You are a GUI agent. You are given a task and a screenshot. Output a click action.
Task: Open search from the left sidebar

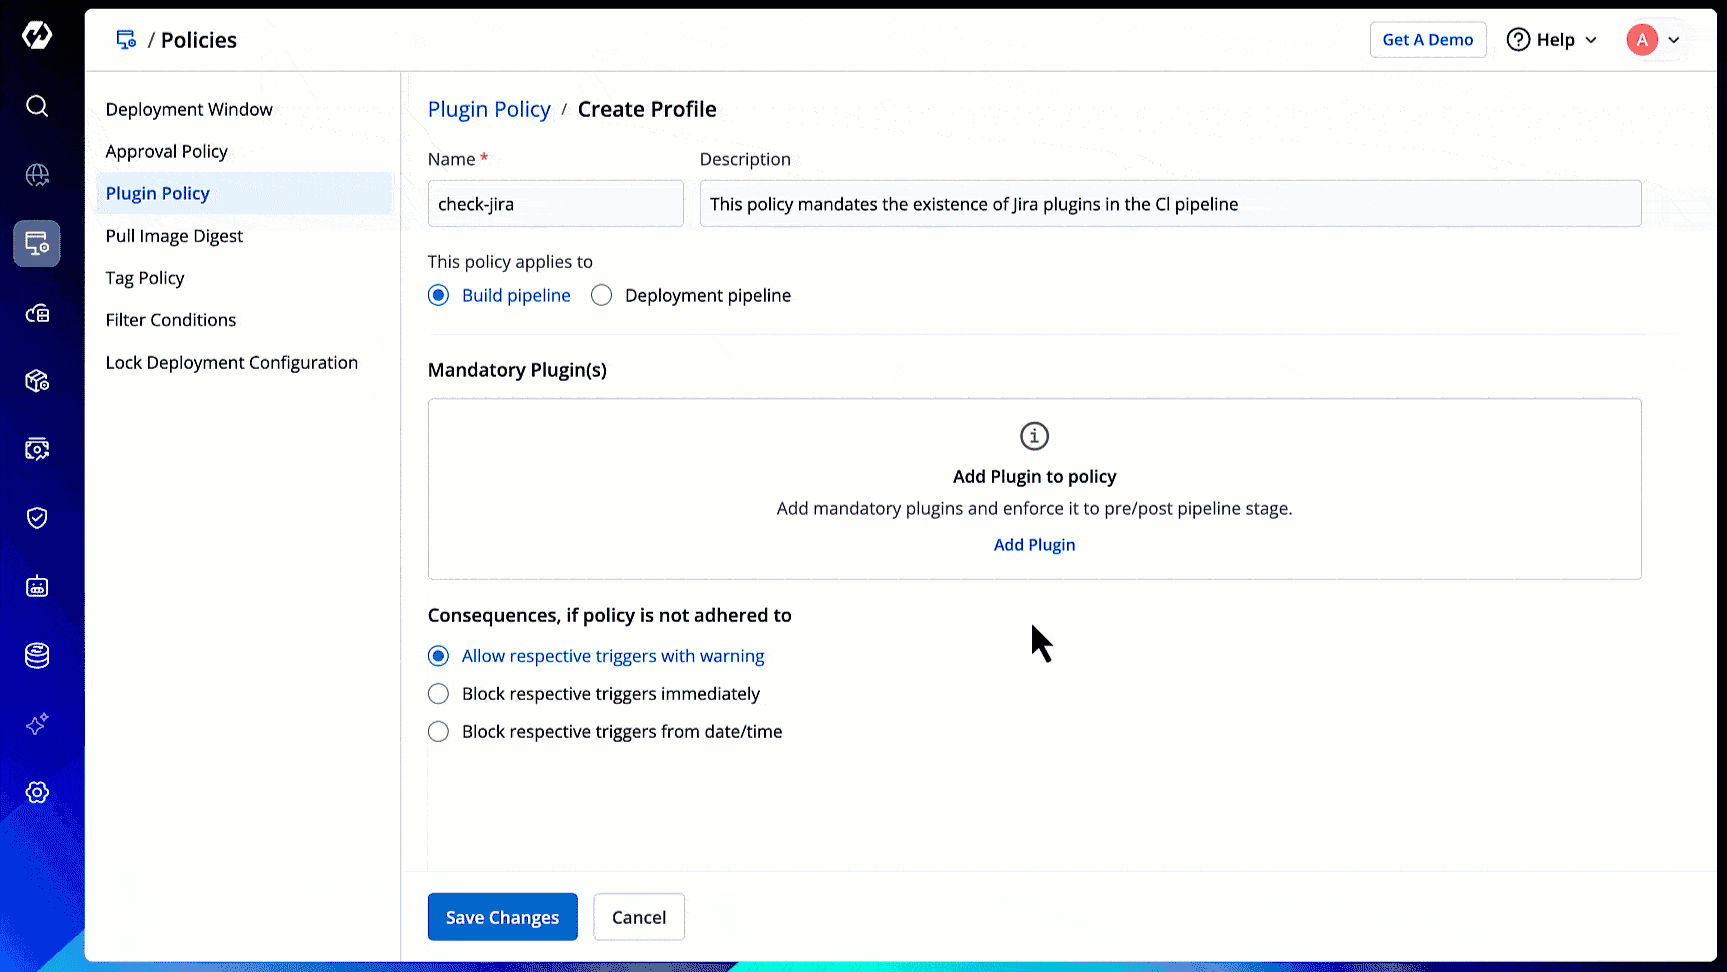(x=37, y=106)
